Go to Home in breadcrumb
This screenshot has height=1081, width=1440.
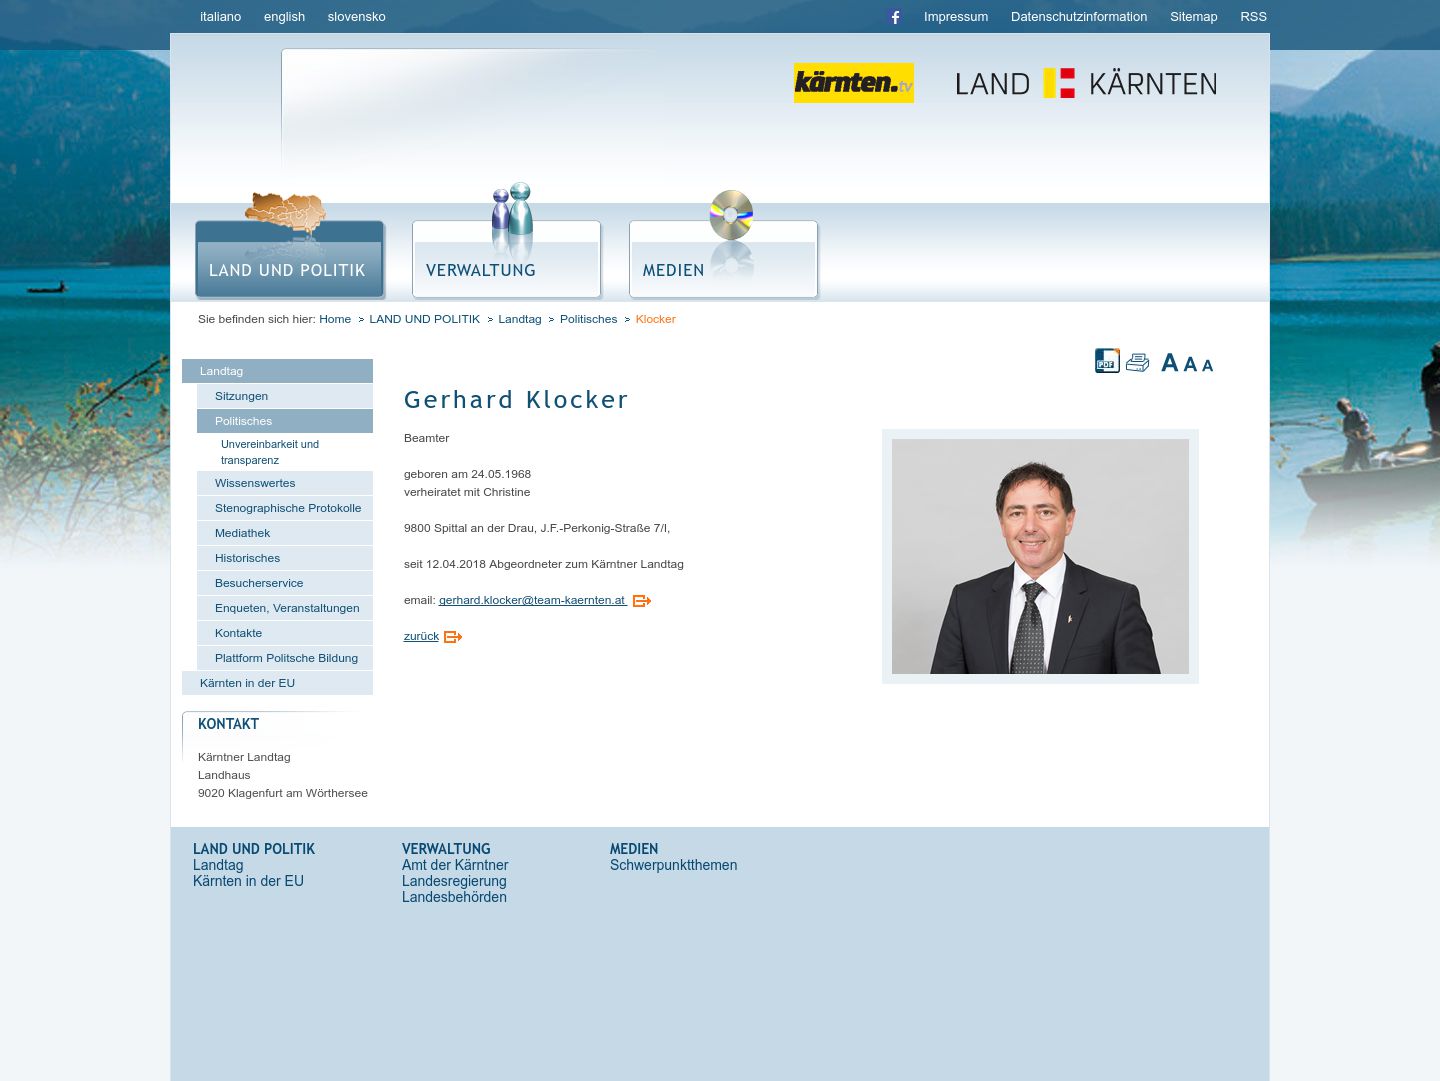335,319
